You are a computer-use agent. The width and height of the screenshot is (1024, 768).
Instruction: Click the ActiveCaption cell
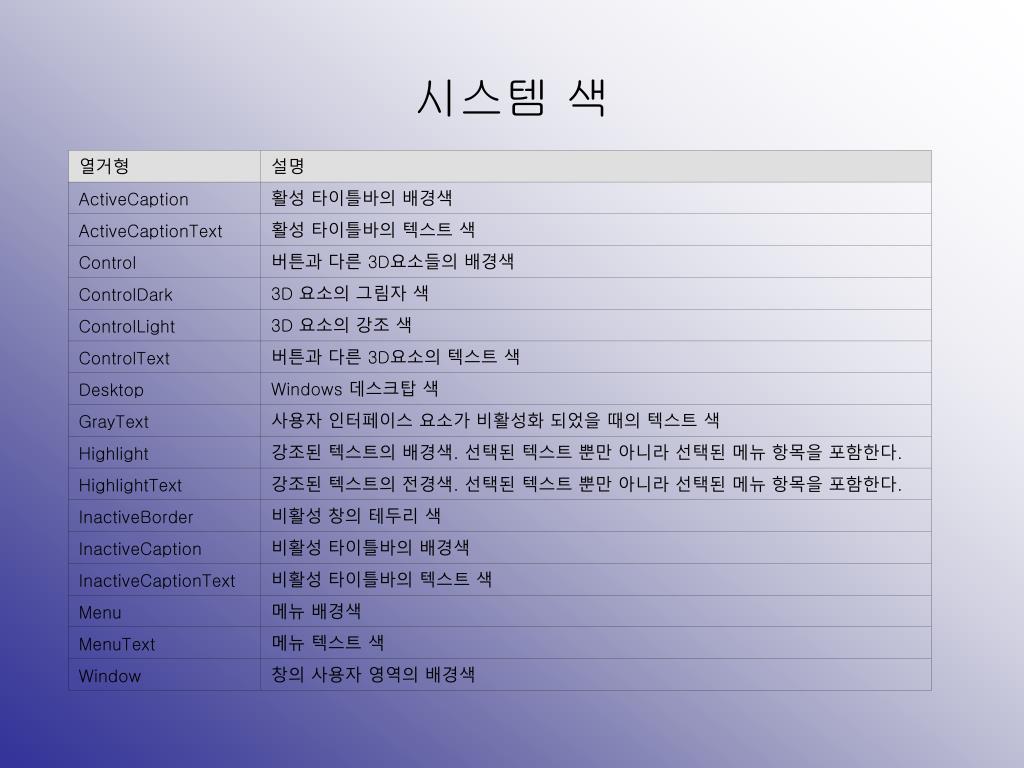[x=165, y=199]
